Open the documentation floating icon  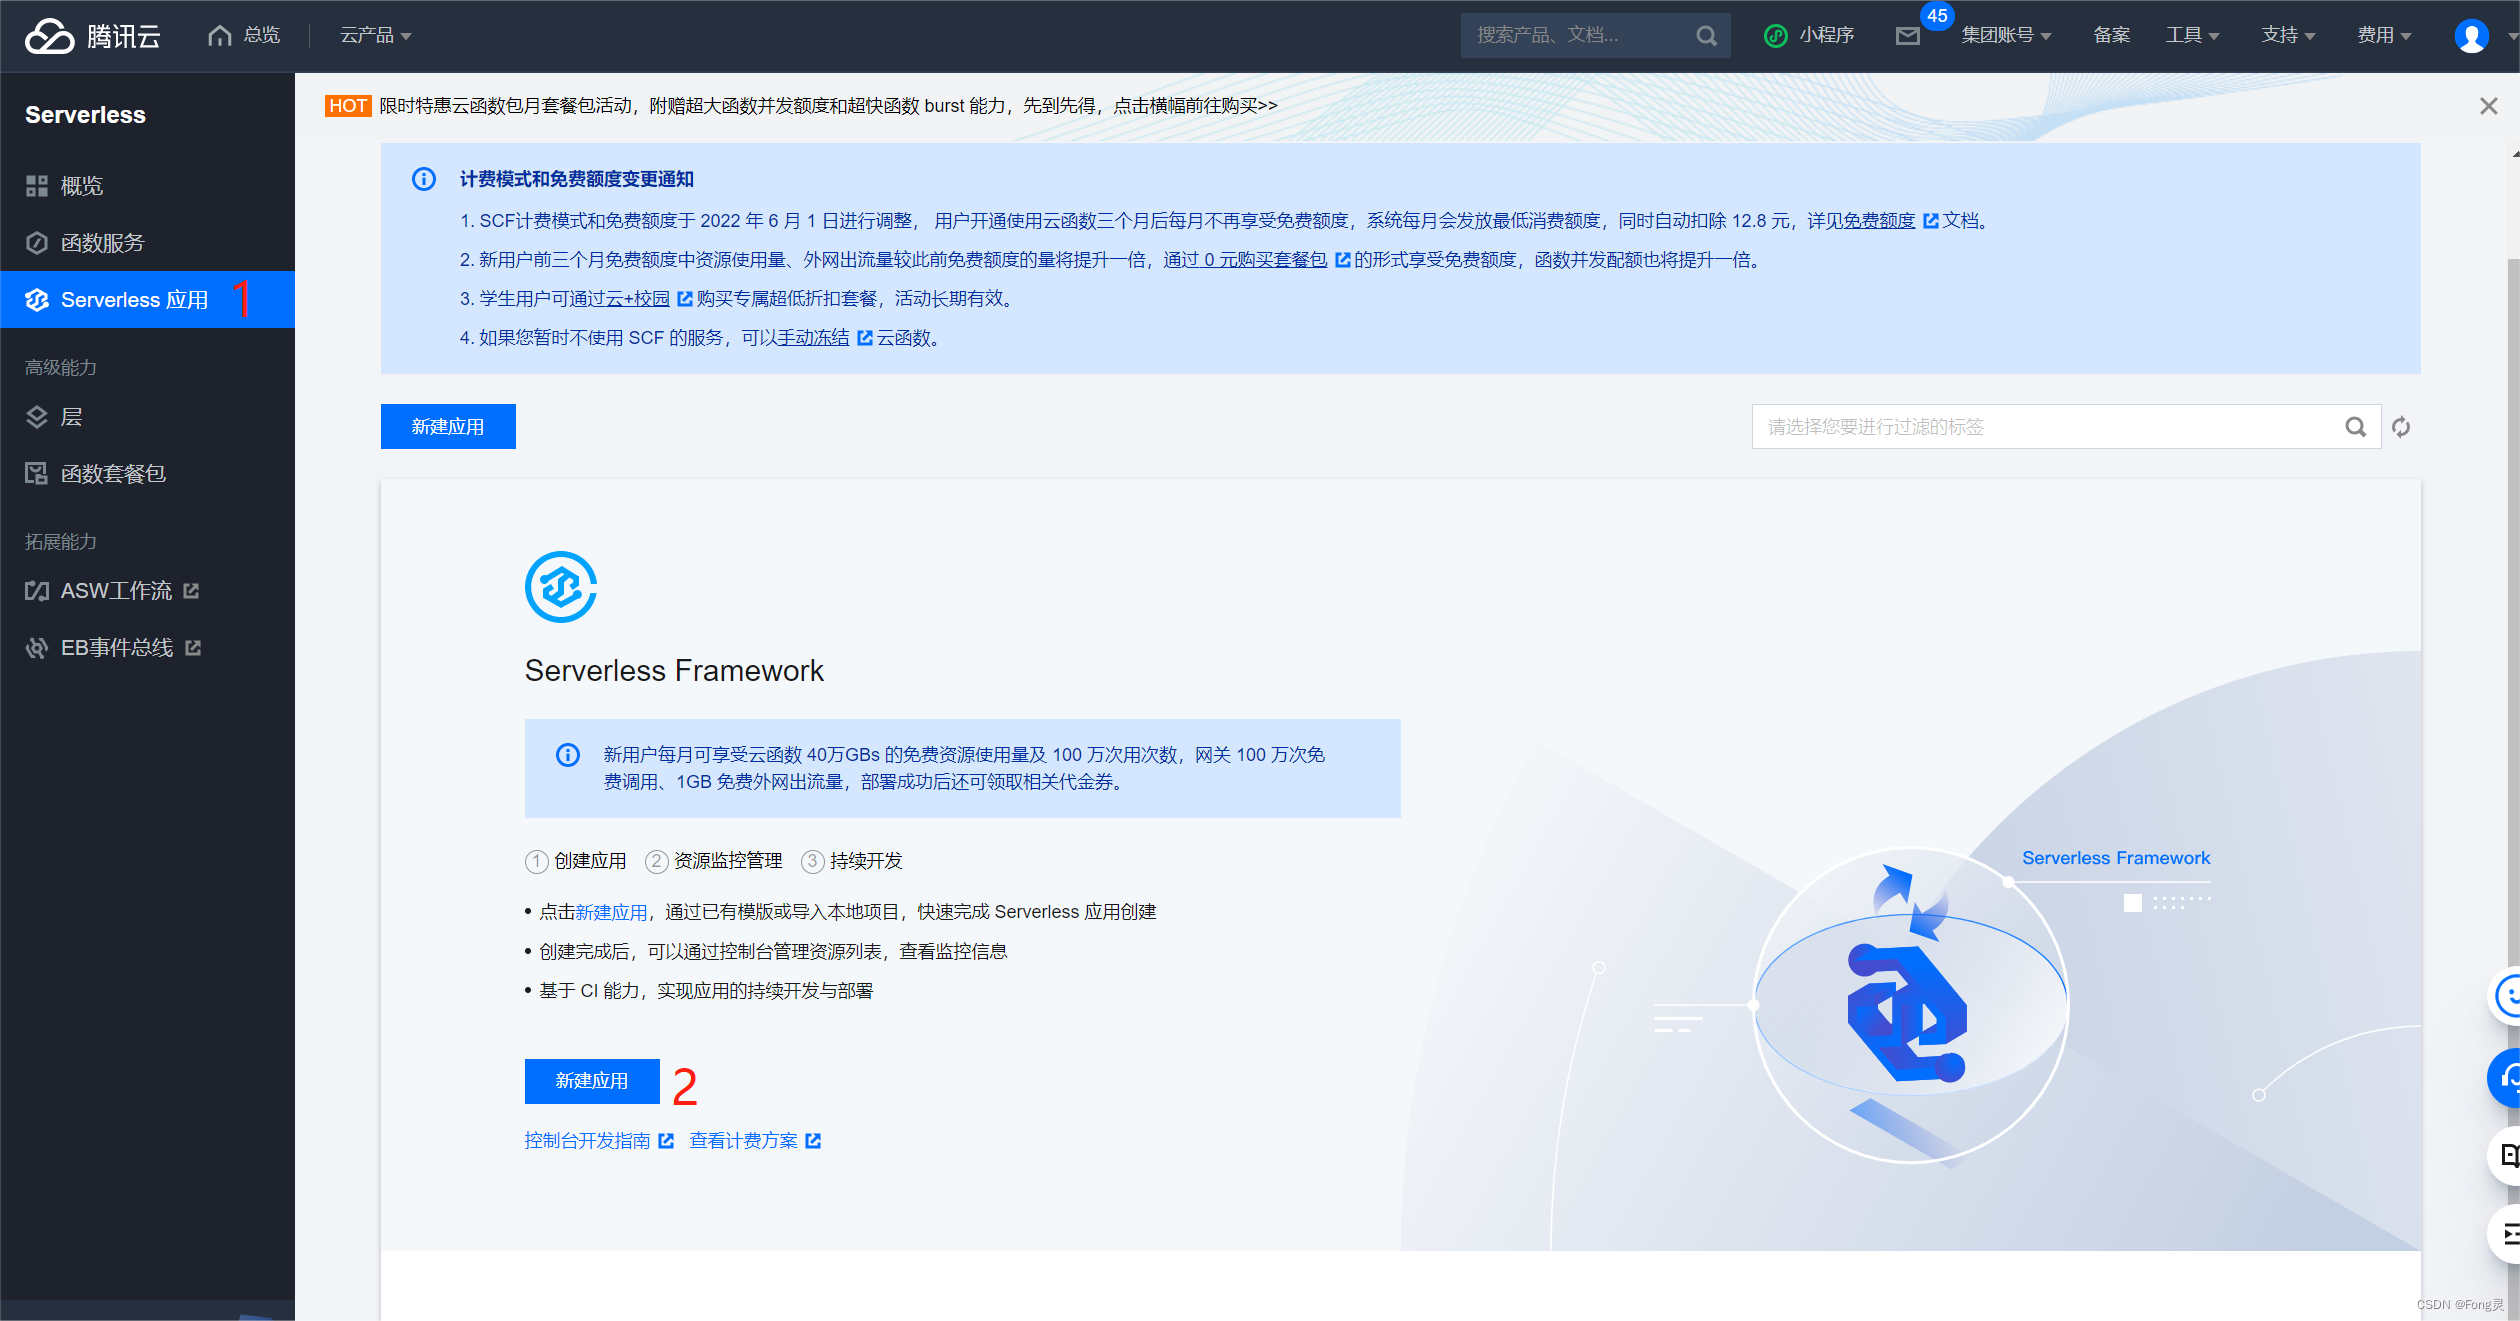point(2506,1156)
